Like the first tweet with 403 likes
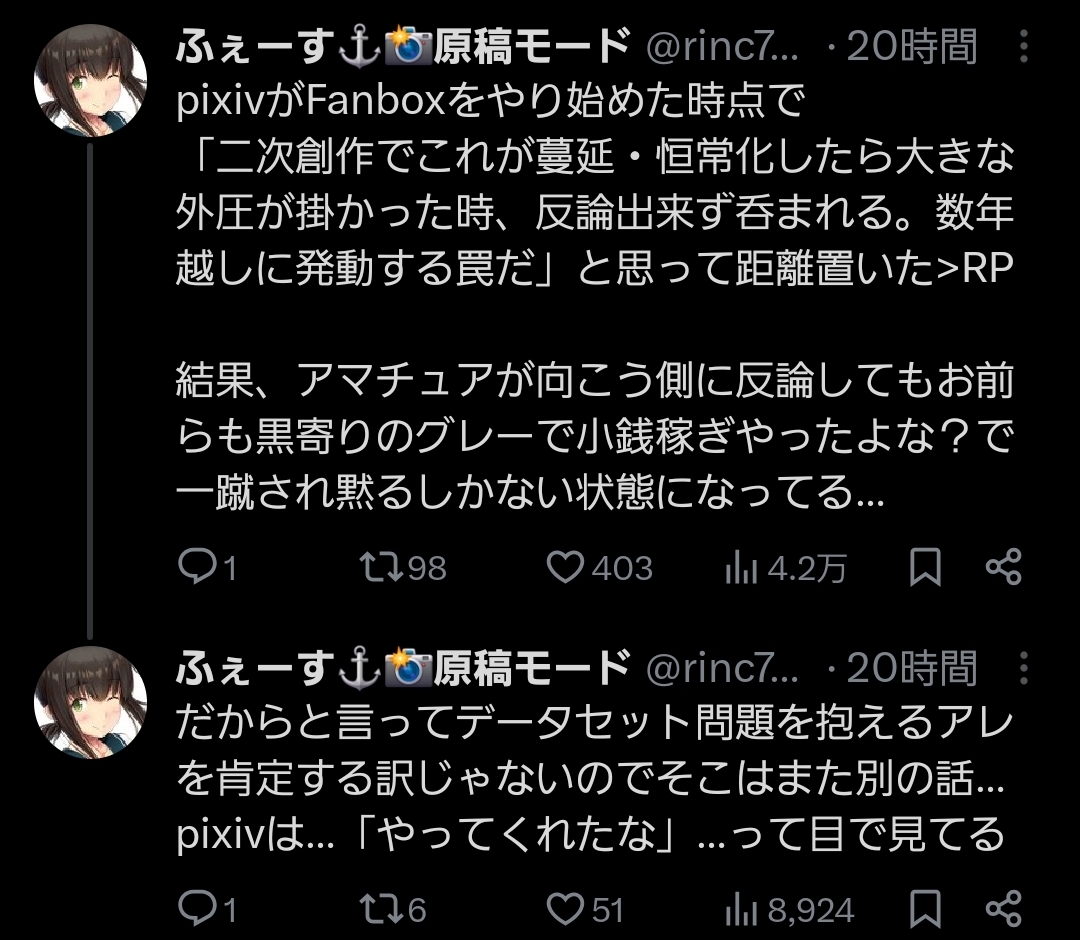1080x940 pixels. pos(567,568)
